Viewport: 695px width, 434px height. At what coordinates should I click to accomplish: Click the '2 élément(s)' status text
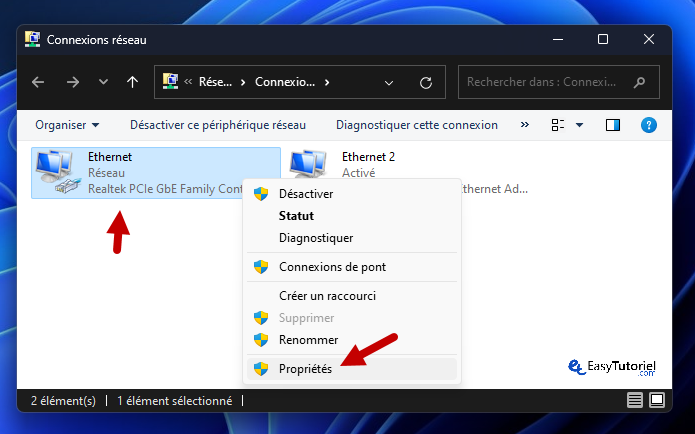(x=63, y=401)
